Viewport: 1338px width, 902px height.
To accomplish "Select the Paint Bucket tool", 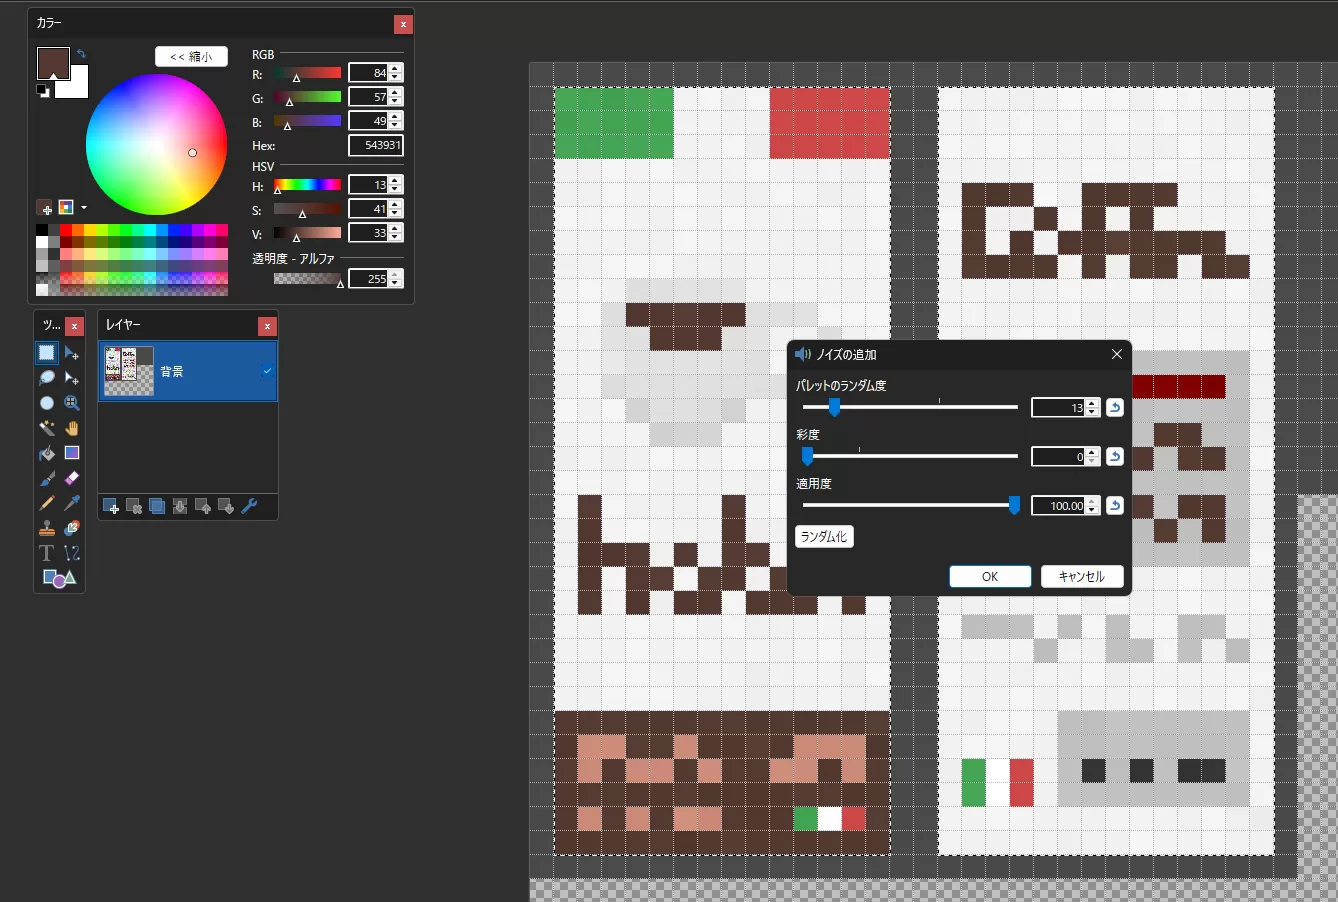I will 47,453.
